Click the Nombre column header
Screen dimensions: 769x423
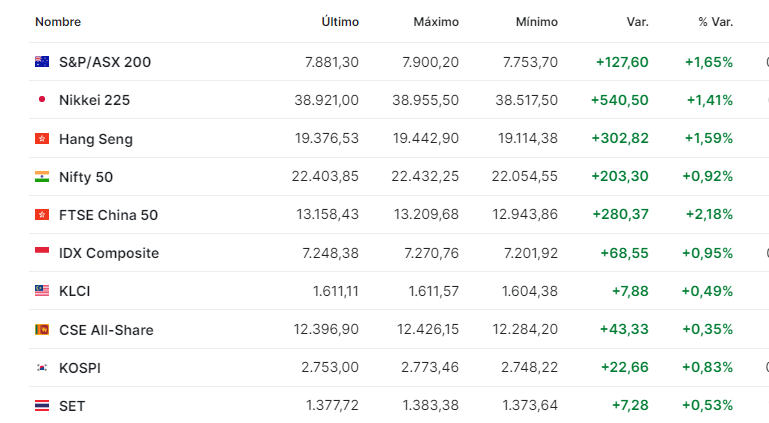point(58,22)
